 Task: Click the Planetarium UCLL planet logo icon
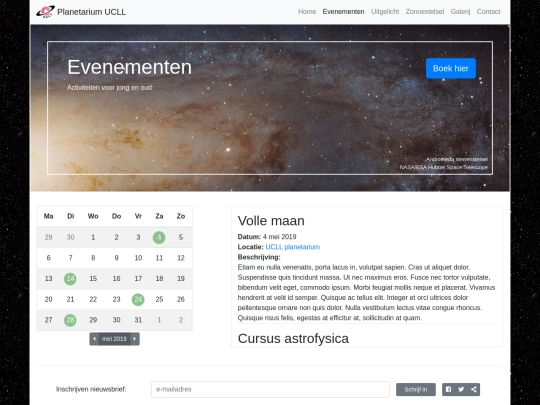(45, 12)
